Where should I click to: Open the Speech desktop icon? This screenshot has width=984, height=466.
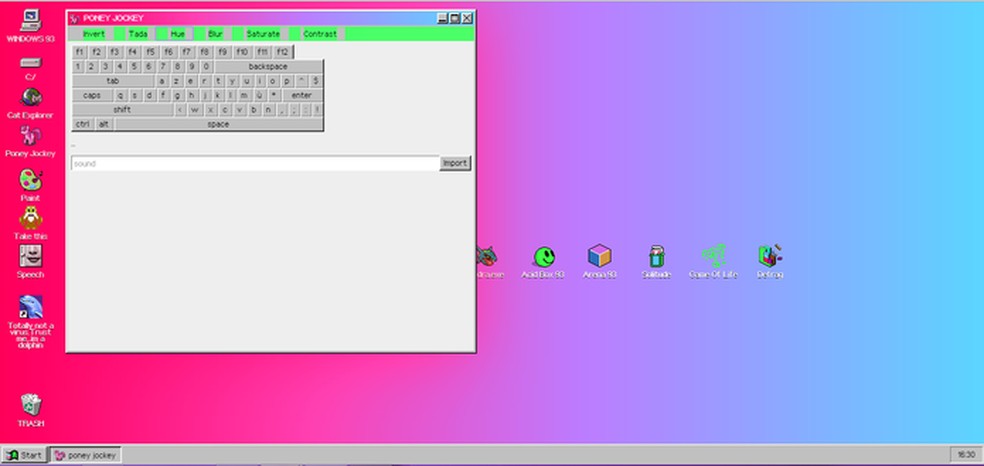pyautogui.click(x=30, y=261)
